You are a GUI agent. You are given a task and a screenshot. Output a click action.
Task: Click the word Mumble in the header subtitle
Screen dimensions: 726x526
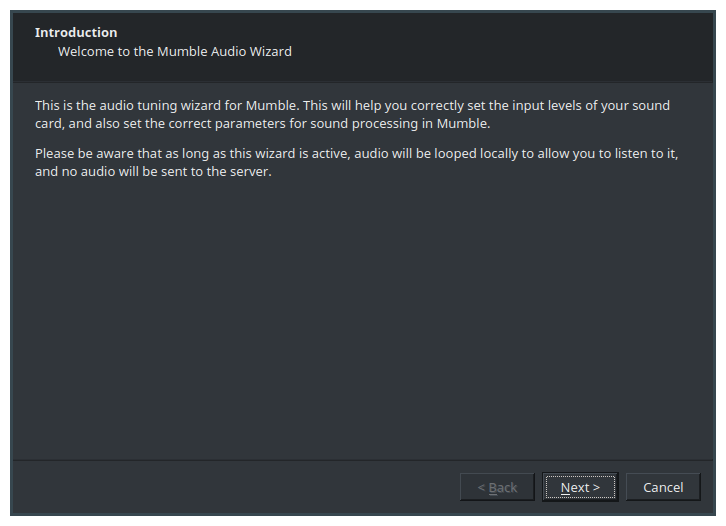tap(182, 51)
